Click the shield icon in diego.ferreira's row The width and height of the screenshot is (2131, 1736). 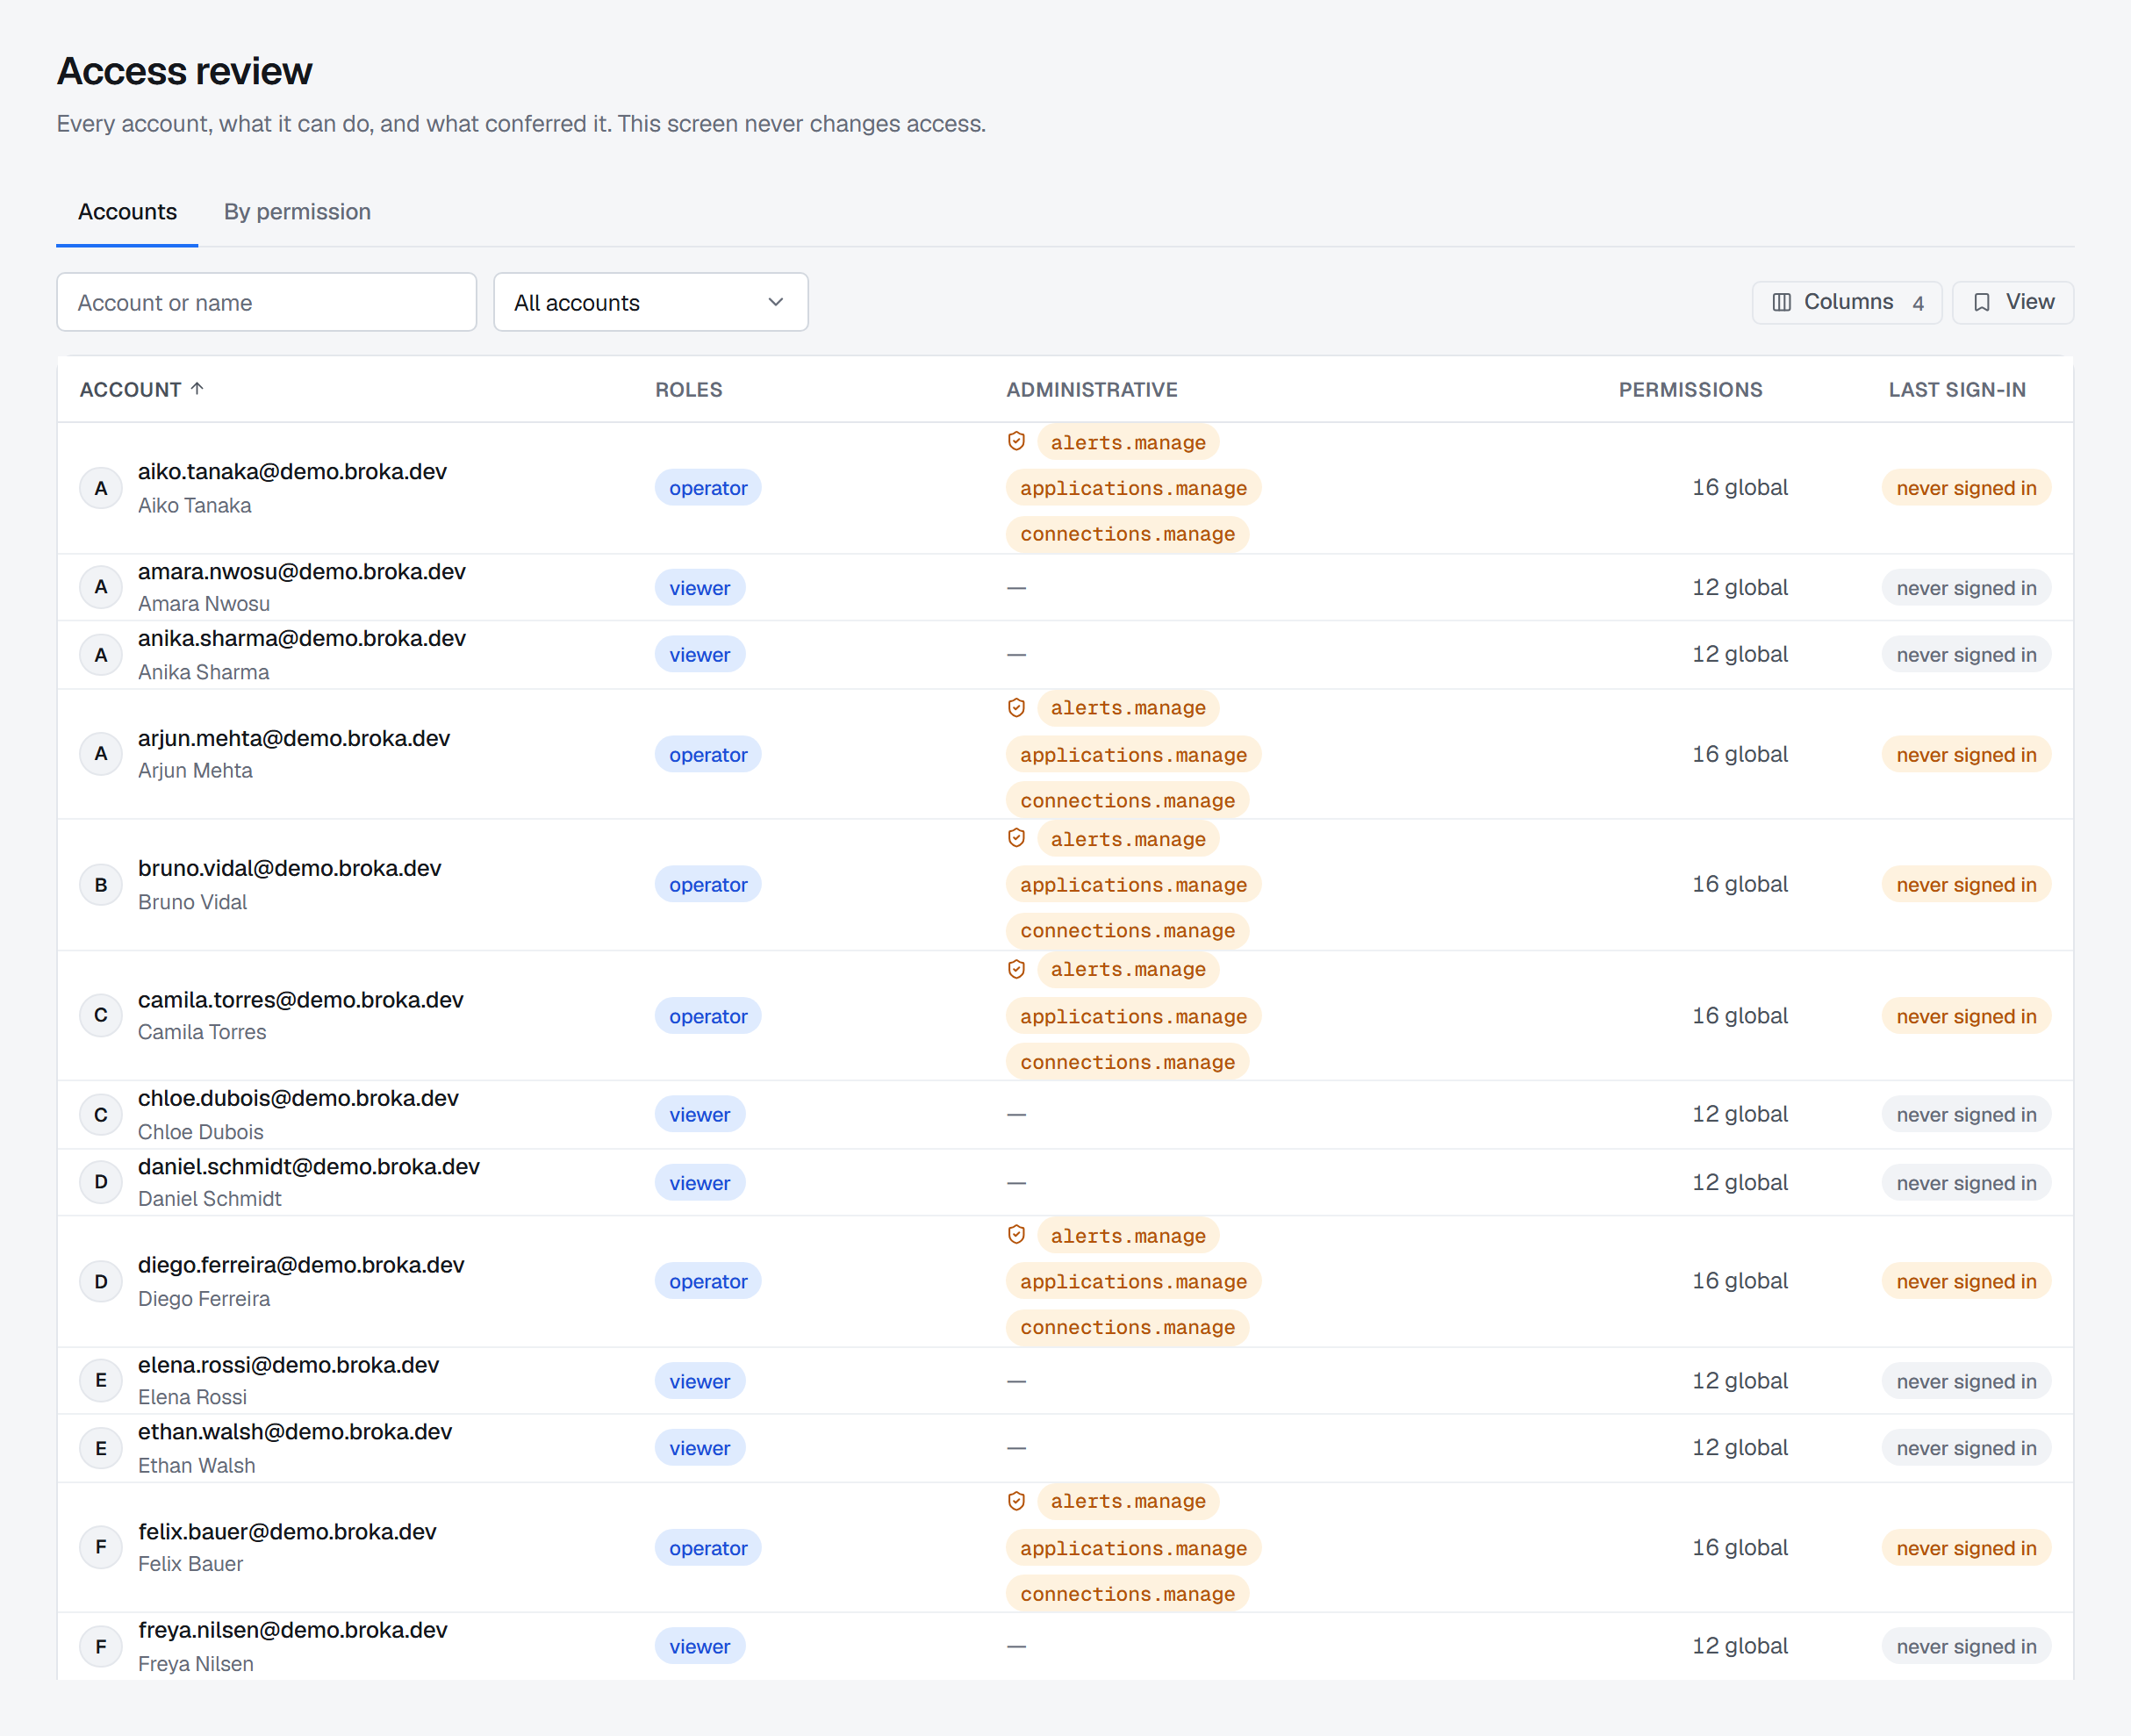click(x=1016, y=1235)
